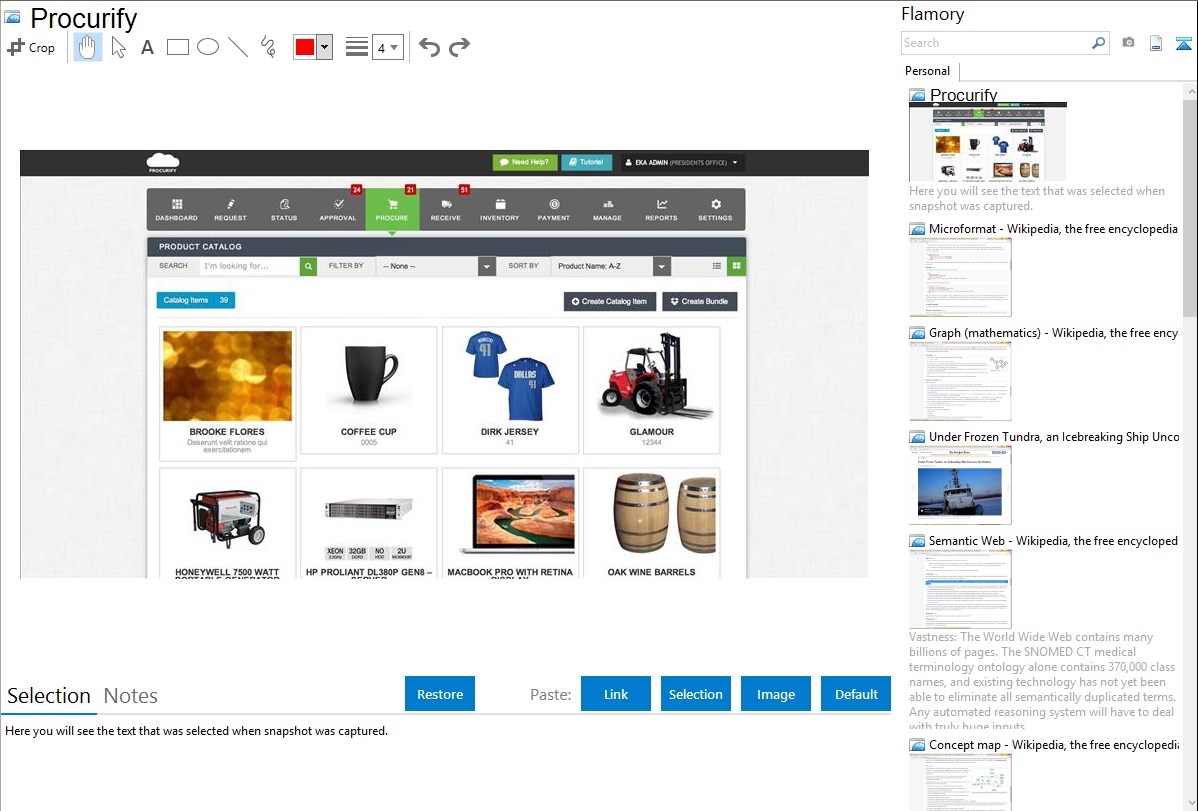The height and width of the screenshot is (811, 1198).
Task: Switch to list view layout
Action: [717, 266]
